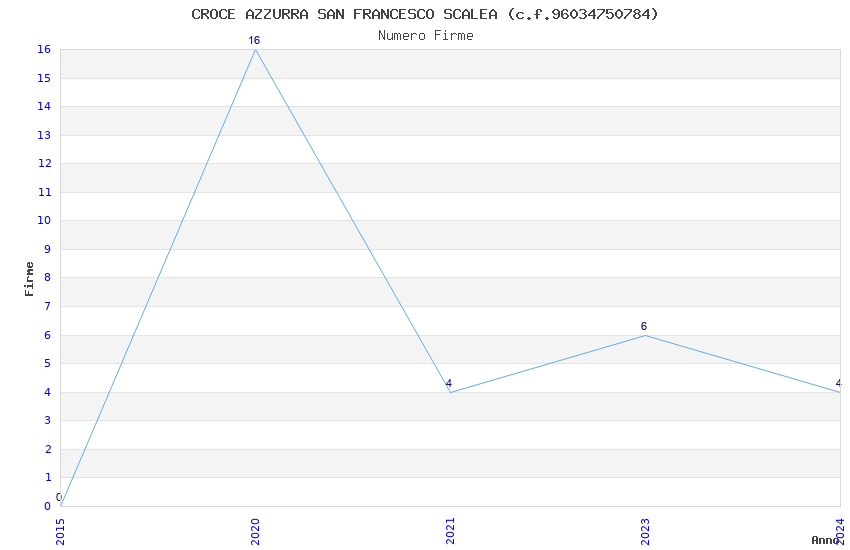Screen dimensions: 850x550
Task: Click the data label 6 above 2023
Action: point(644,326)
